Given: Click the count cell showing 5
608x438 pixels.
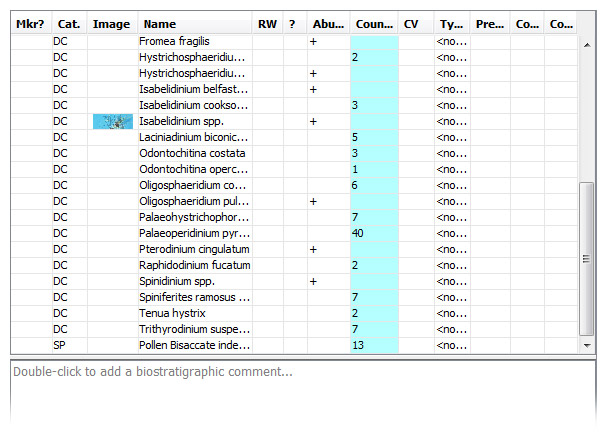Looking at the screenshot, I should pyautogui.click(x=374, y=137).
